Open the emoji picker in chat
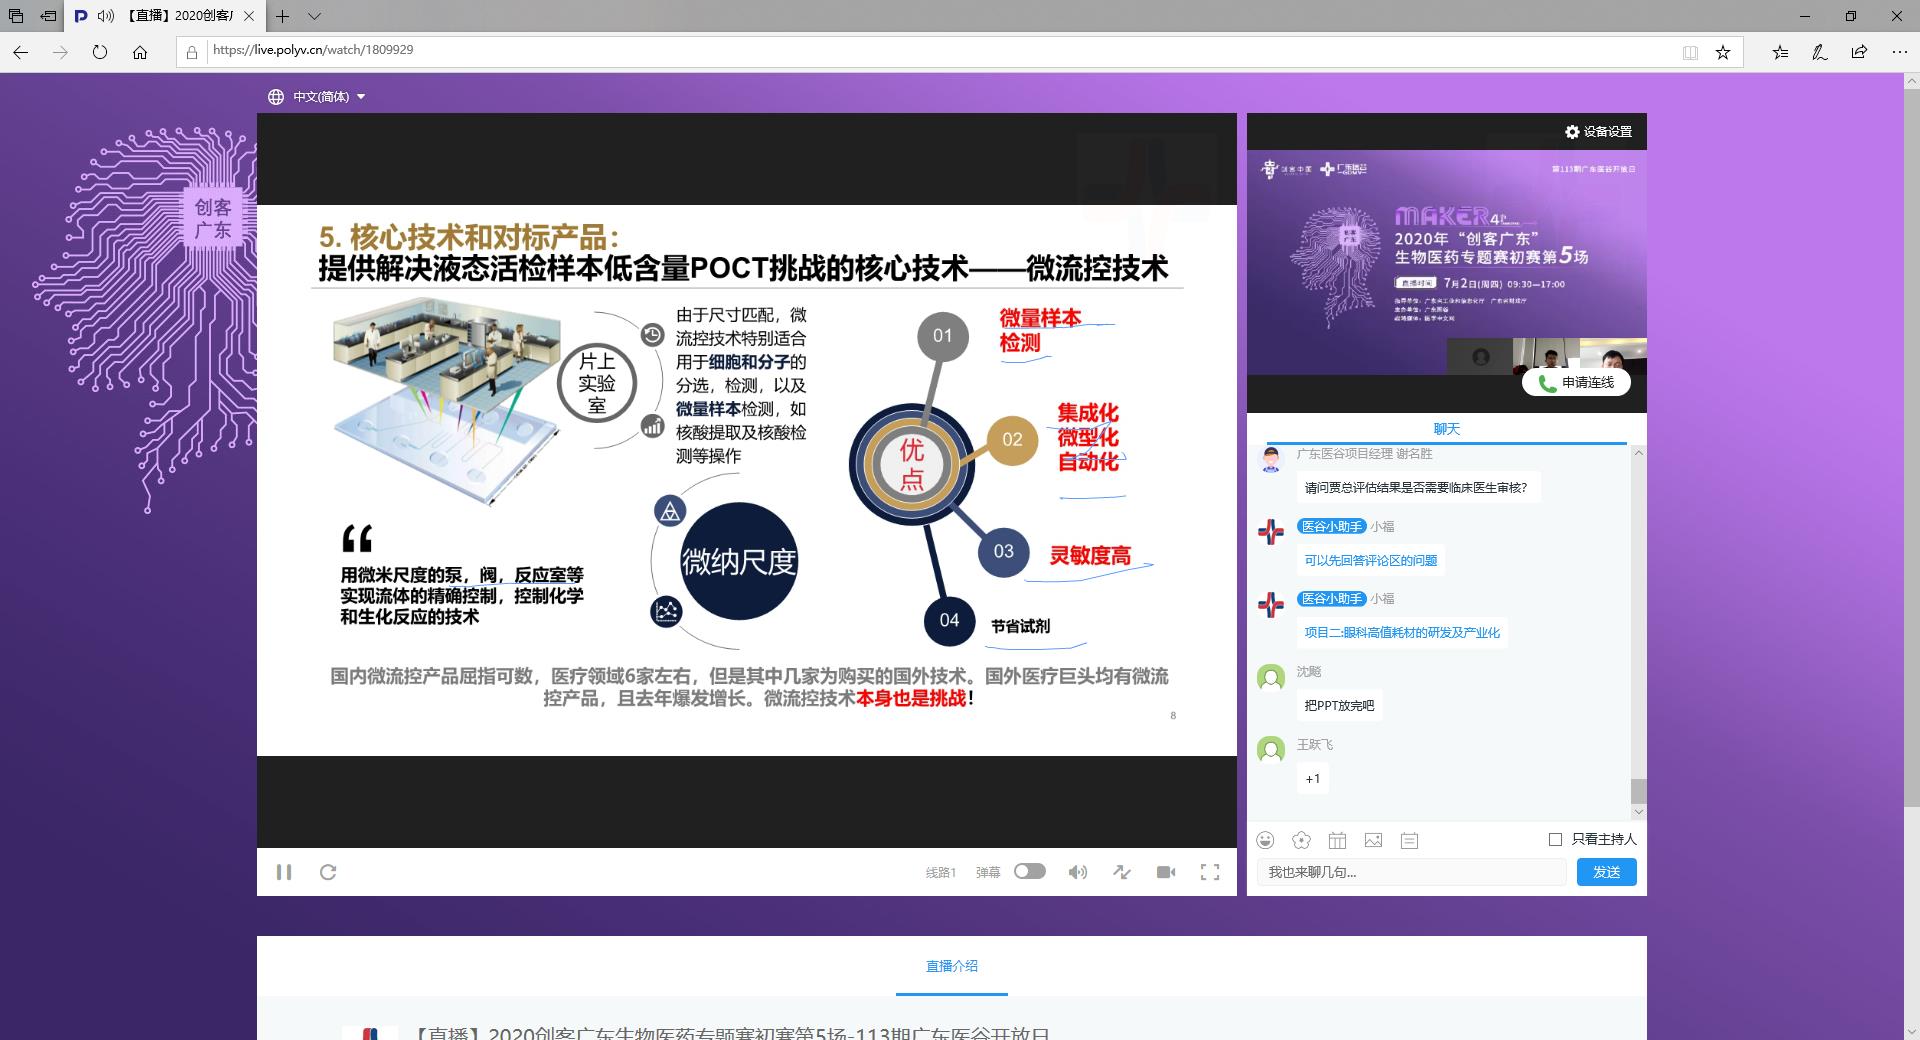This screenshot has height=1040, width=1920. click(1266, 840)
